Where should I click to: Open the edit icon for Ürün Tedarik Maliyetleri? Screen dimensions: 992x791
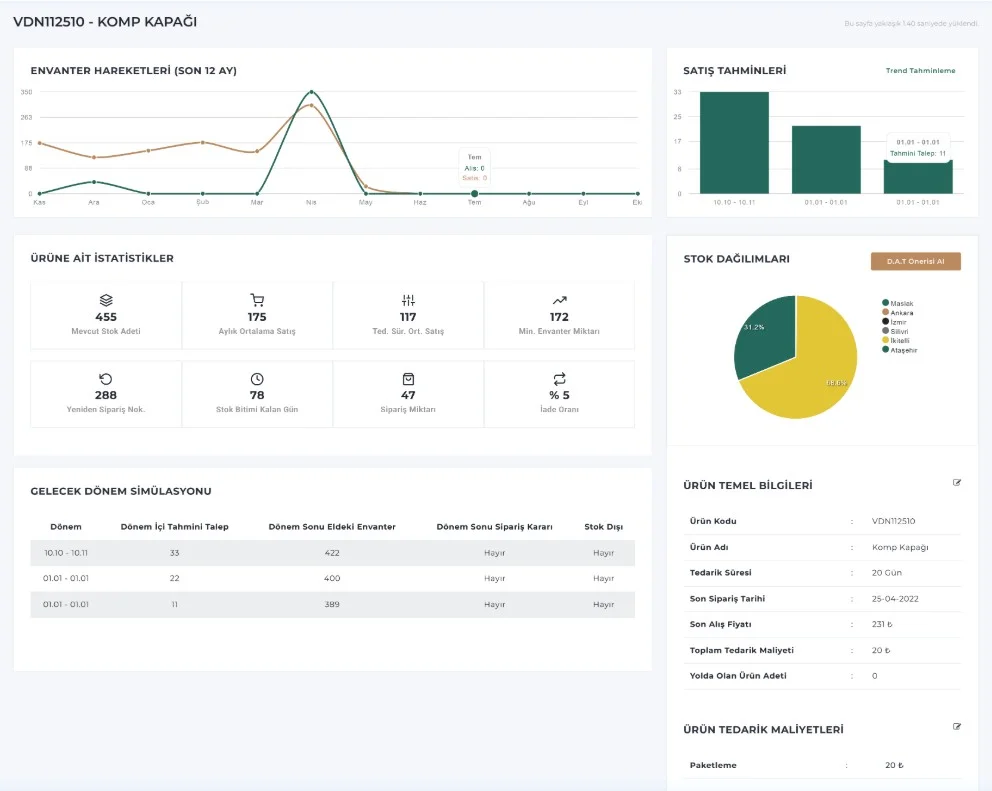tap(957, 727)
